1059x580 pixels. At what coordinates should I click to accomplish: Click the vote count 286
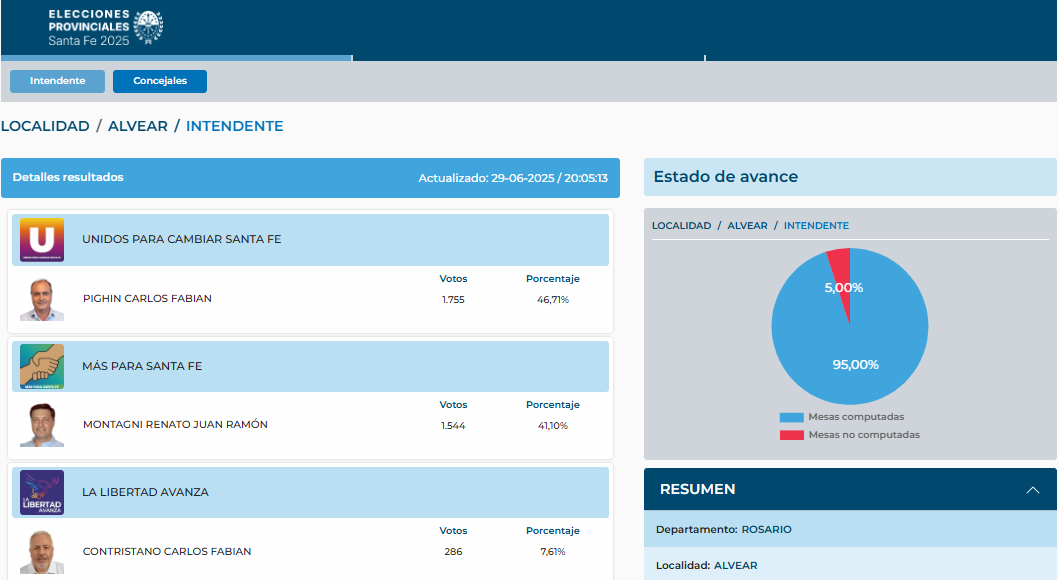(x=453, y=552)
